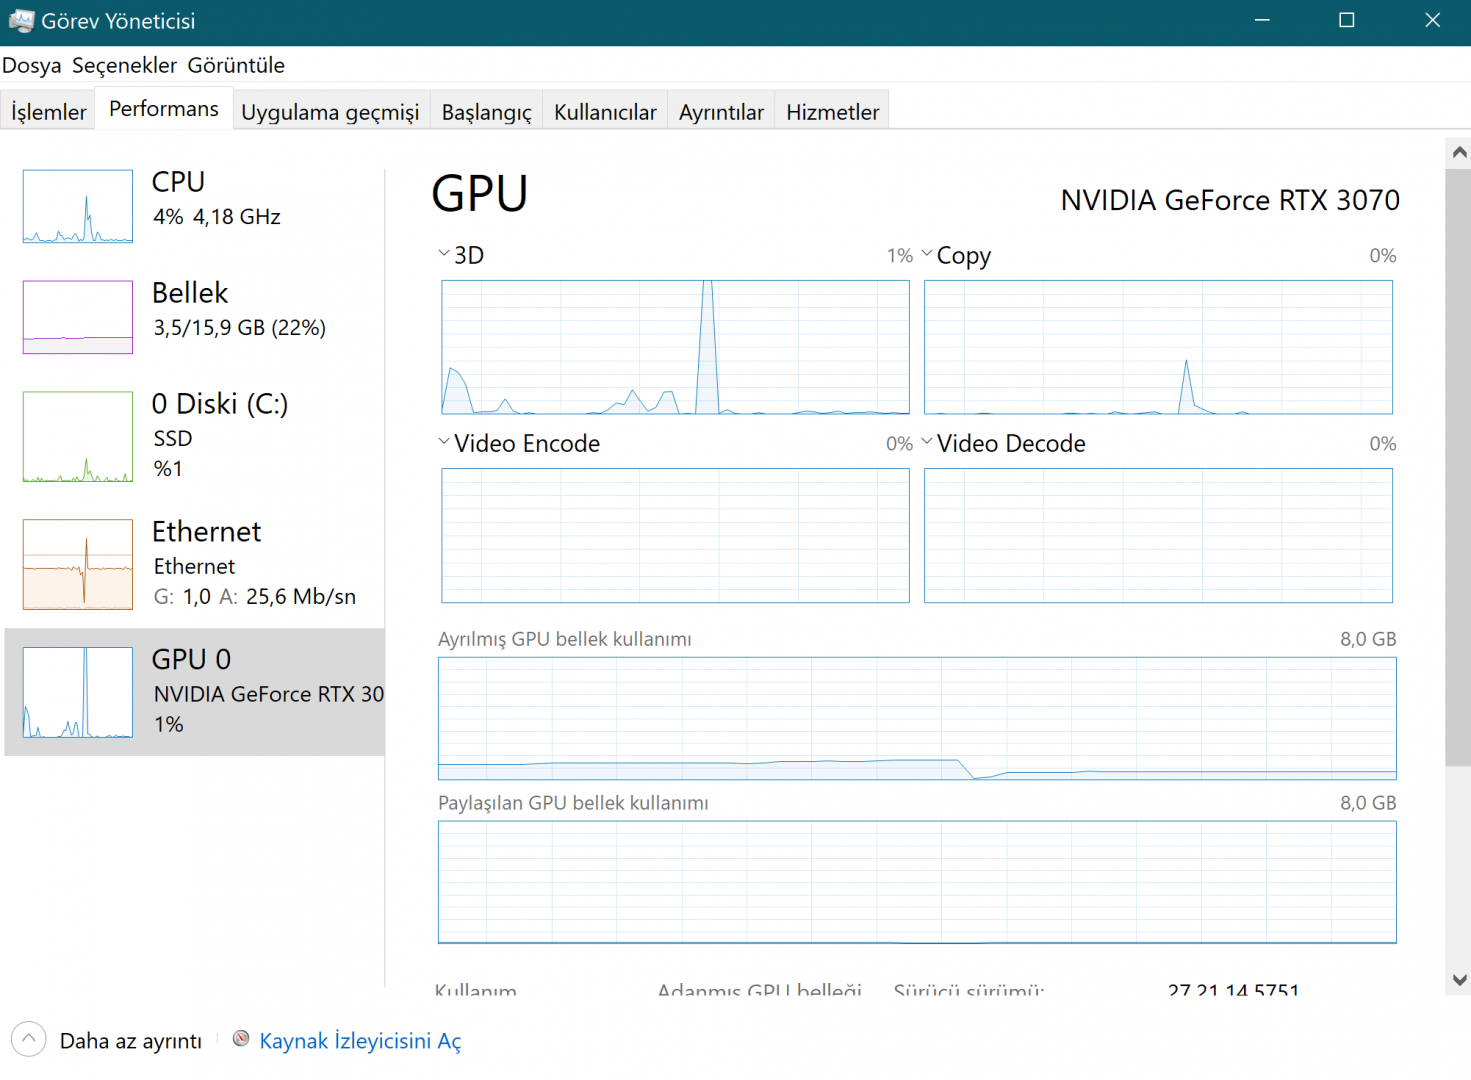Click the 3,5/15,9 GB (22%) memory value
1471x1080 pixels.
pos(240,328)
